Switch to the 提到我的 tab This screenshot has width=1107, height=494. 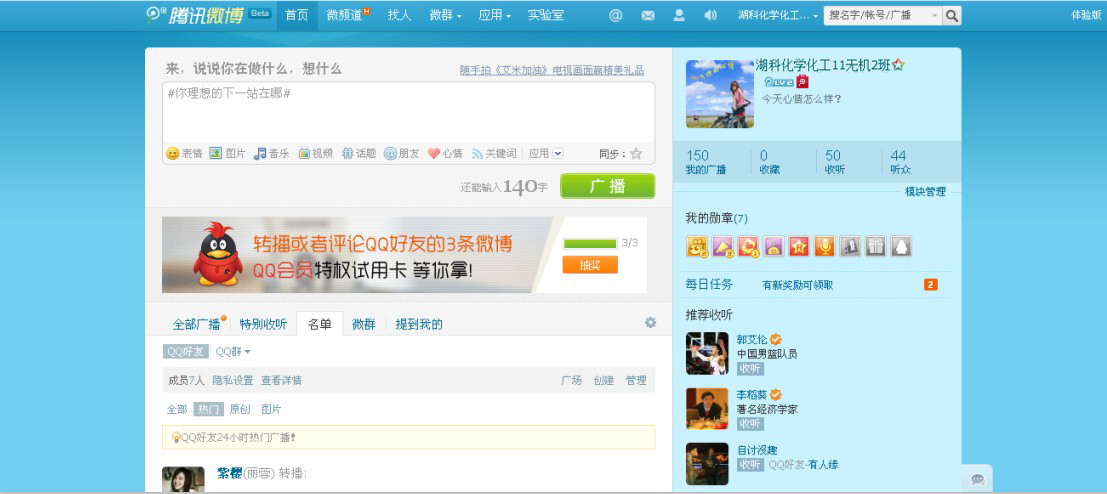pyautogui.click(x=419, y=325)
